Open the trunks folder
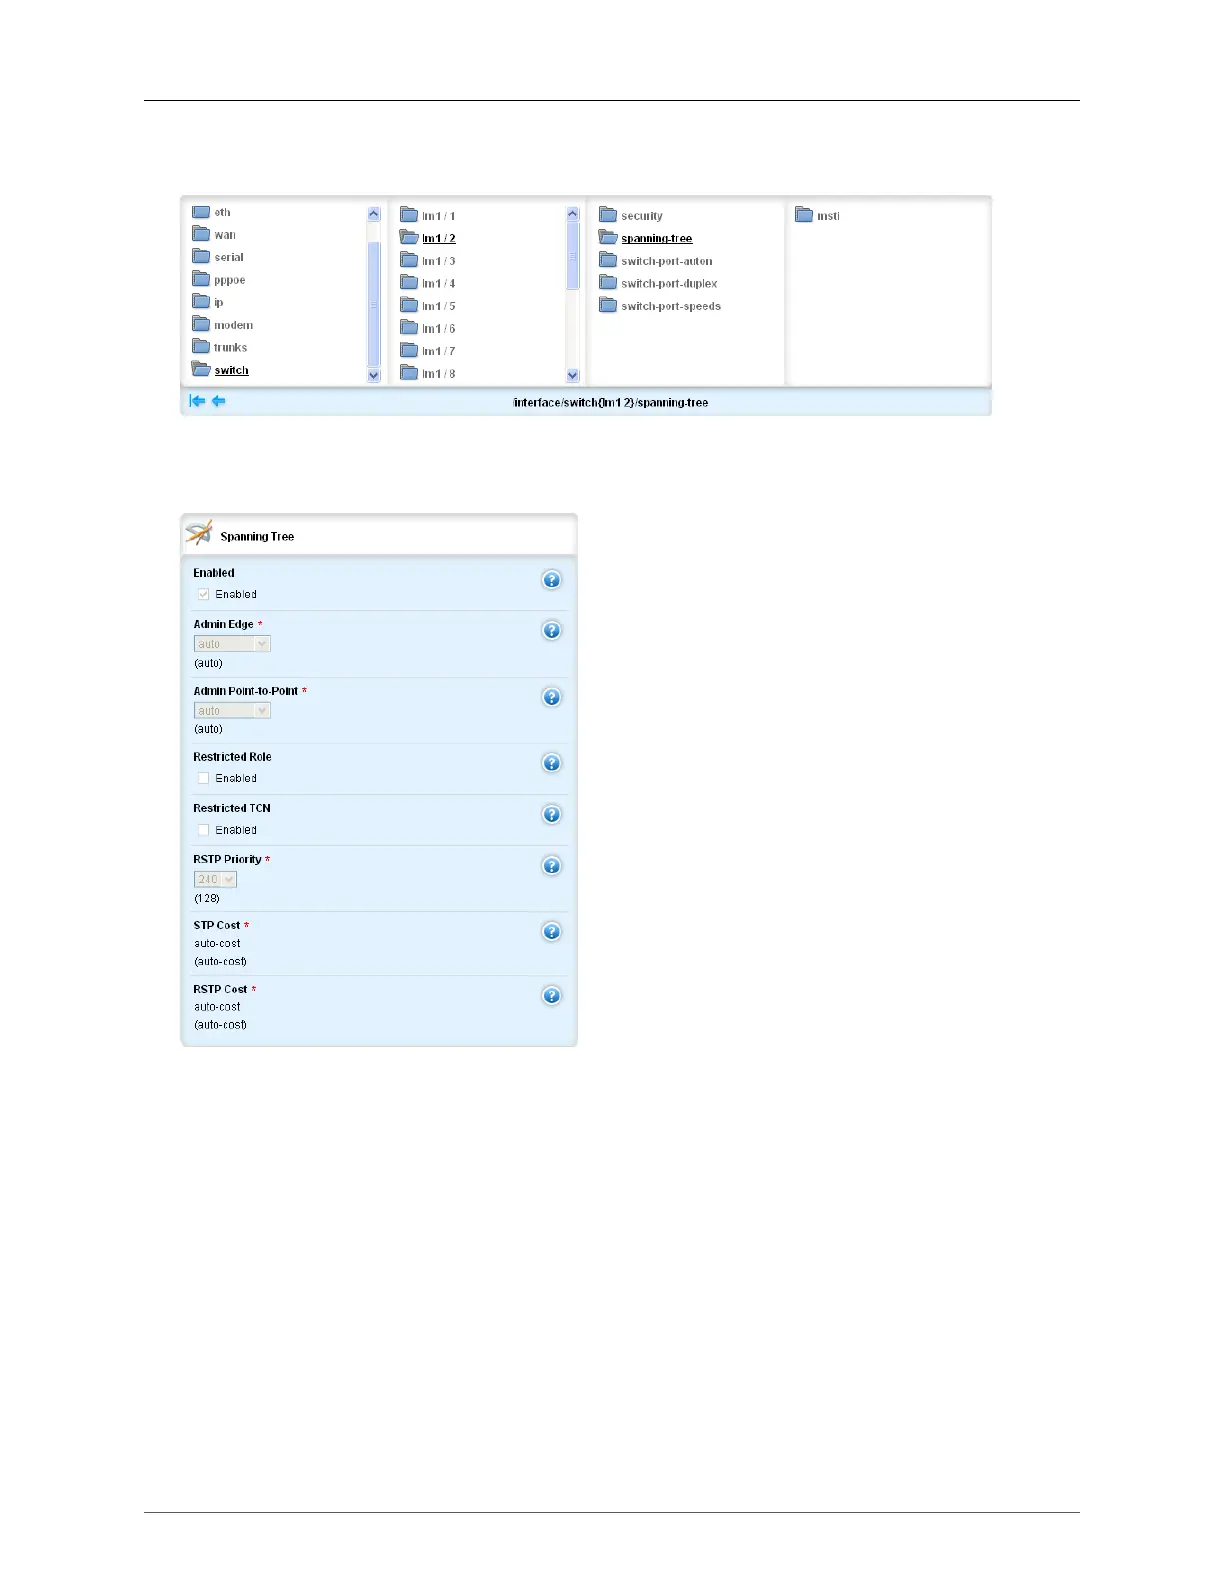This screenshot has height=1584, width=1224. (x=220, y=347)
